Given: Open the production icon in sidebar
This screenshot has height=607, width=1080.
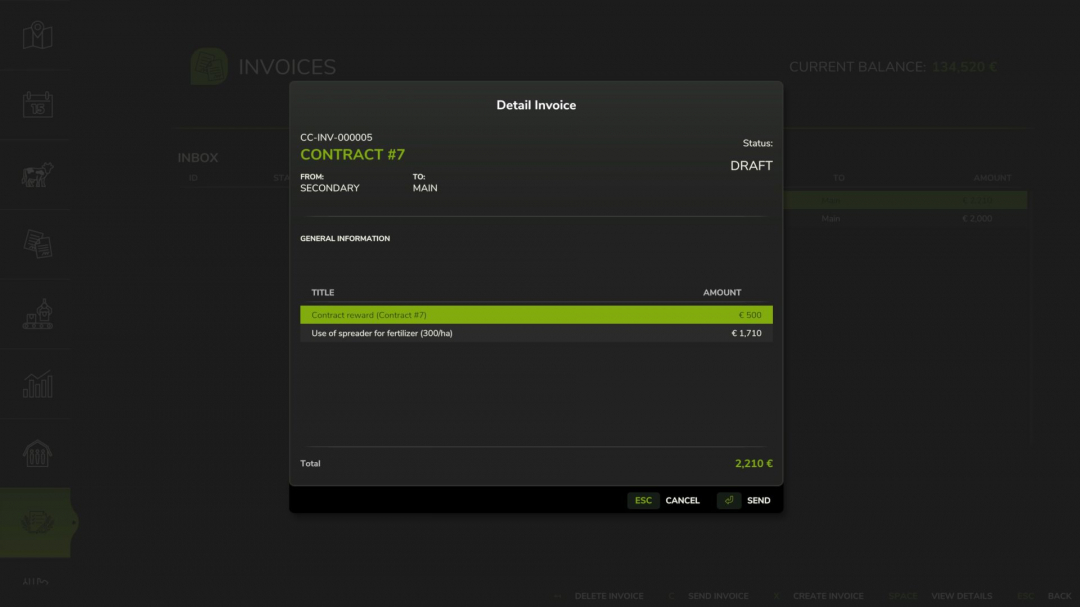Looking at the screenshot, I should coord(36,313).
